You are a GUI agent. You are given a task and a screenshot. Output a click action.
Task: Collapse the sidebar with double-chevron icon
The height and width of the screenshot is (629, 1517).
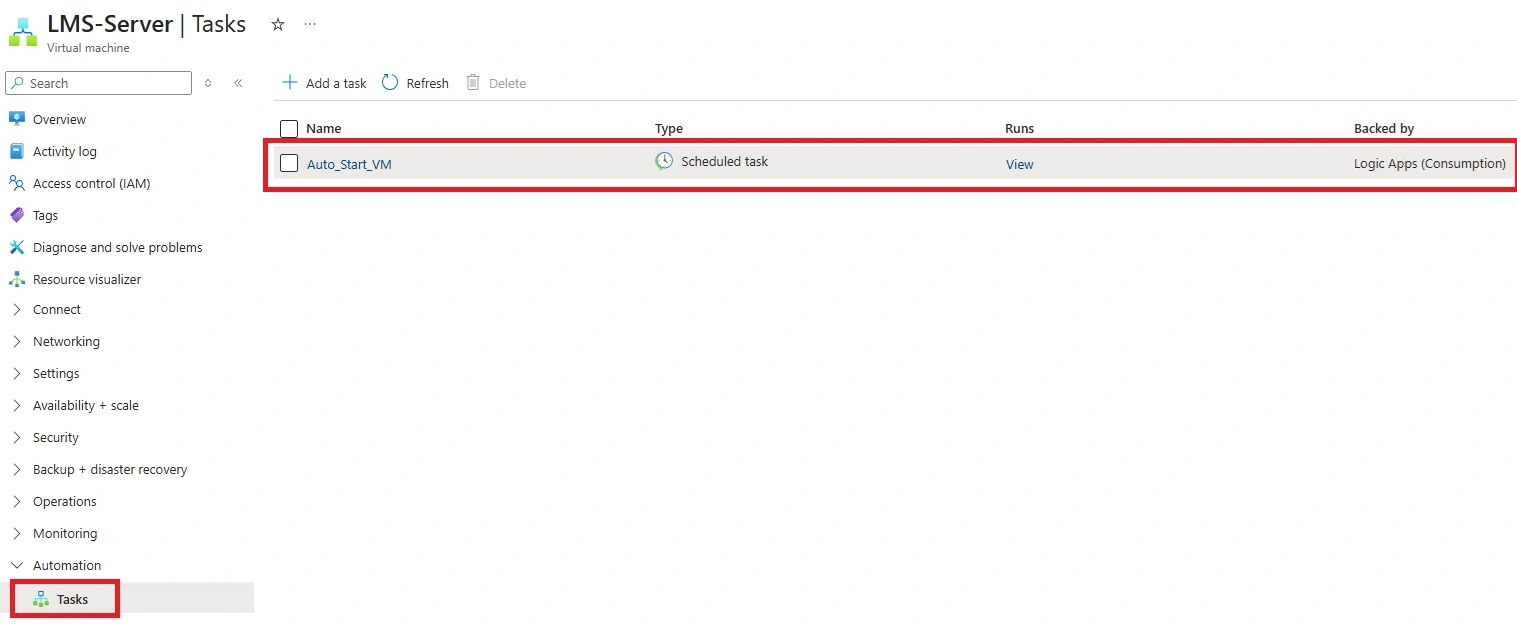(x=238, y=83)
